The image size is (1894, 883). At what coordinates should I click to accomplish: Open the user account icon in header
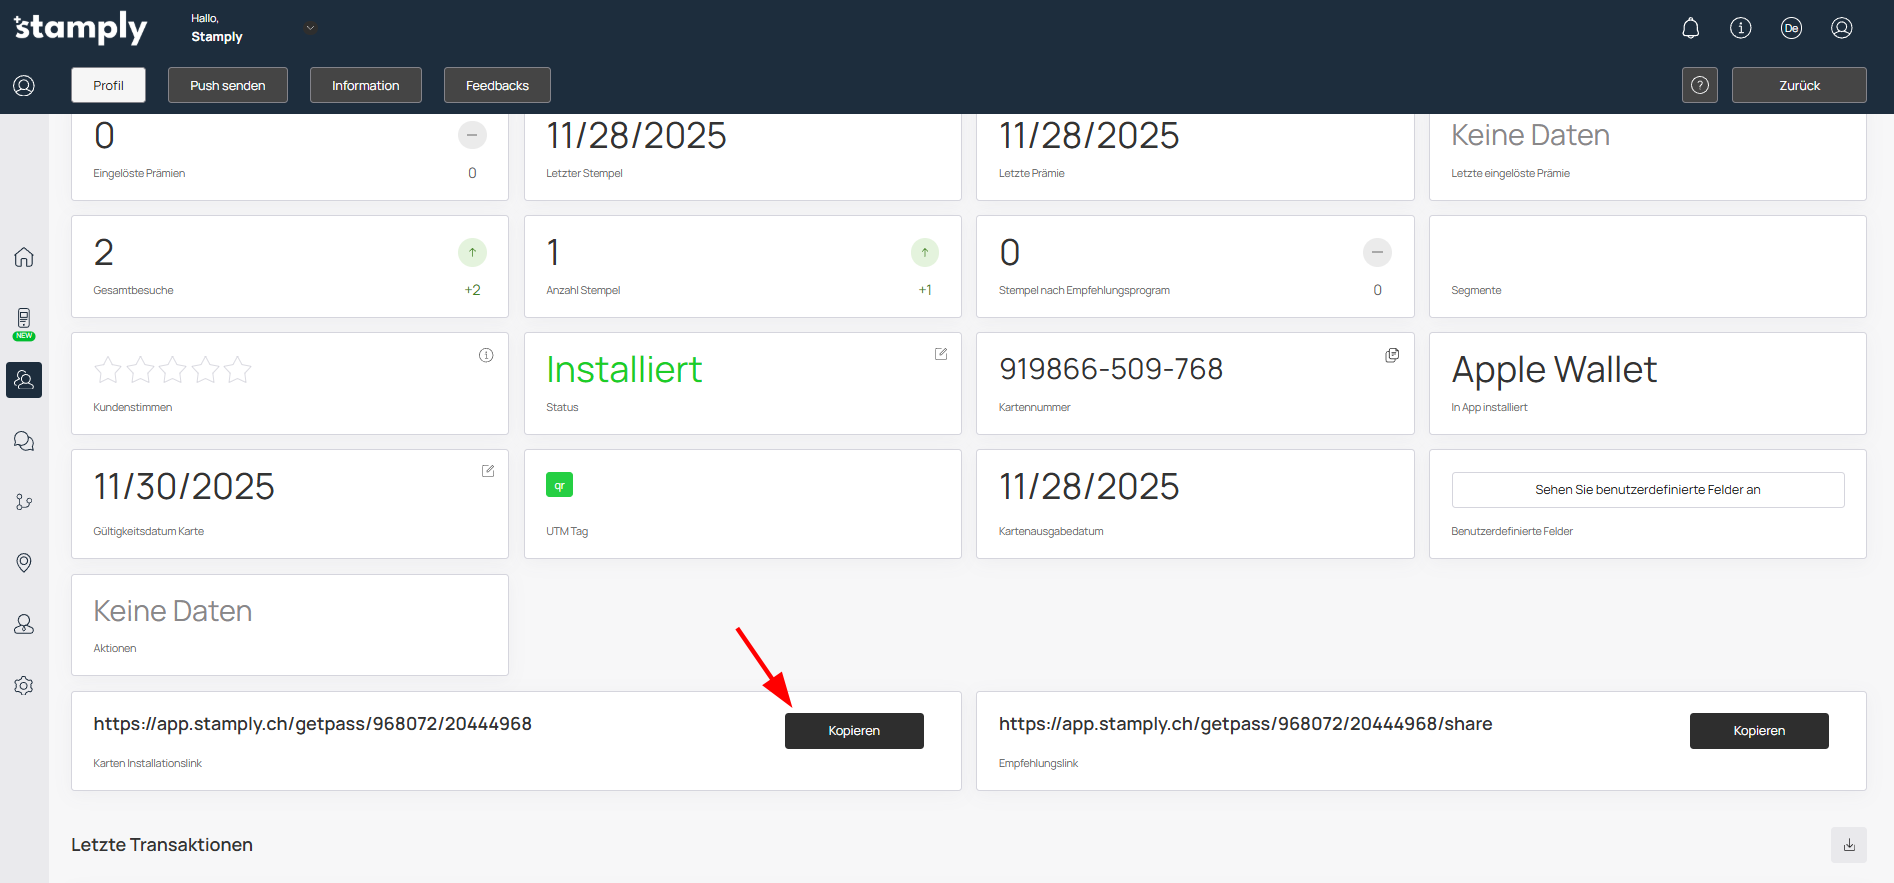(1841, 28)
